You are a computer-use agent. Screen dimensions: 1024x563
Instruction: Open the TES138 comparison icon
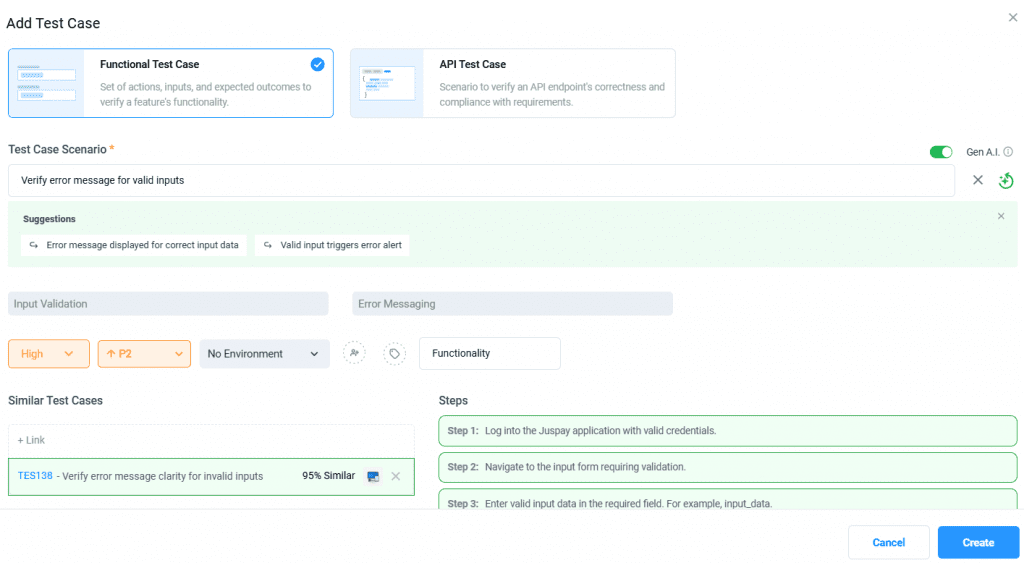(373, 476)
